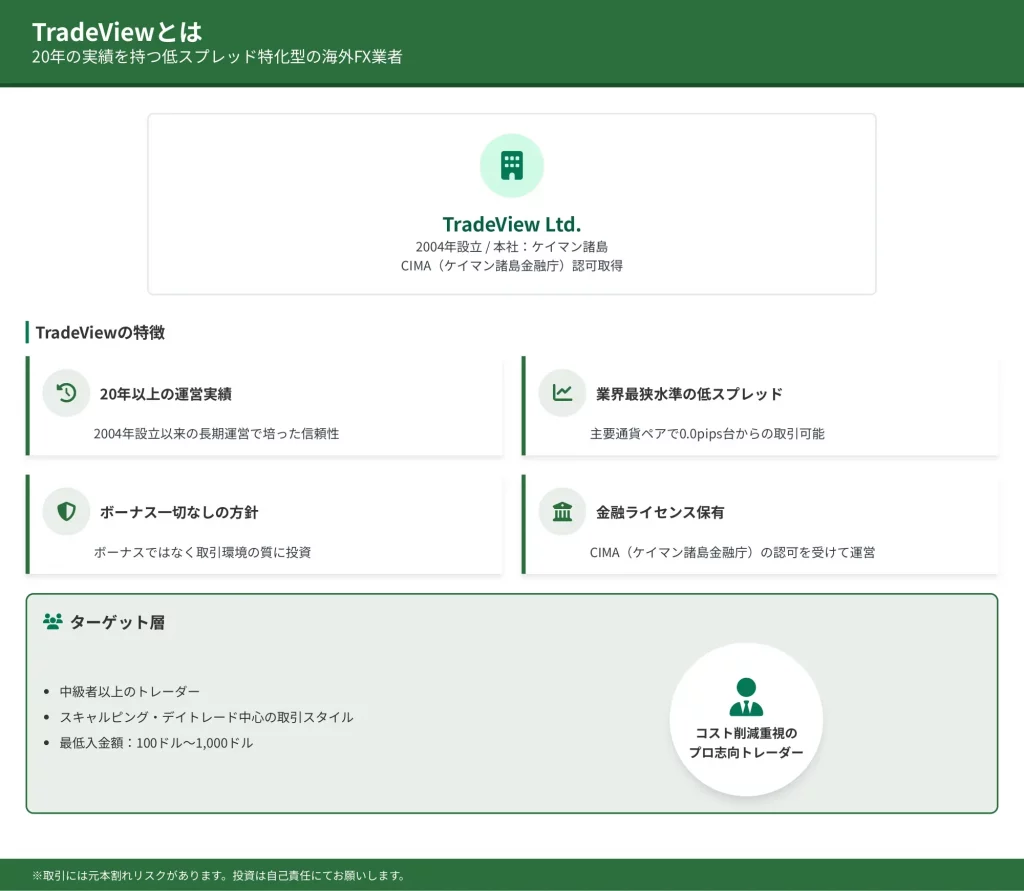The width and height of the screenshot is (1024, 891).
Task: Click the 20年以上の運営実績 card heading
Action: [165, 394]
